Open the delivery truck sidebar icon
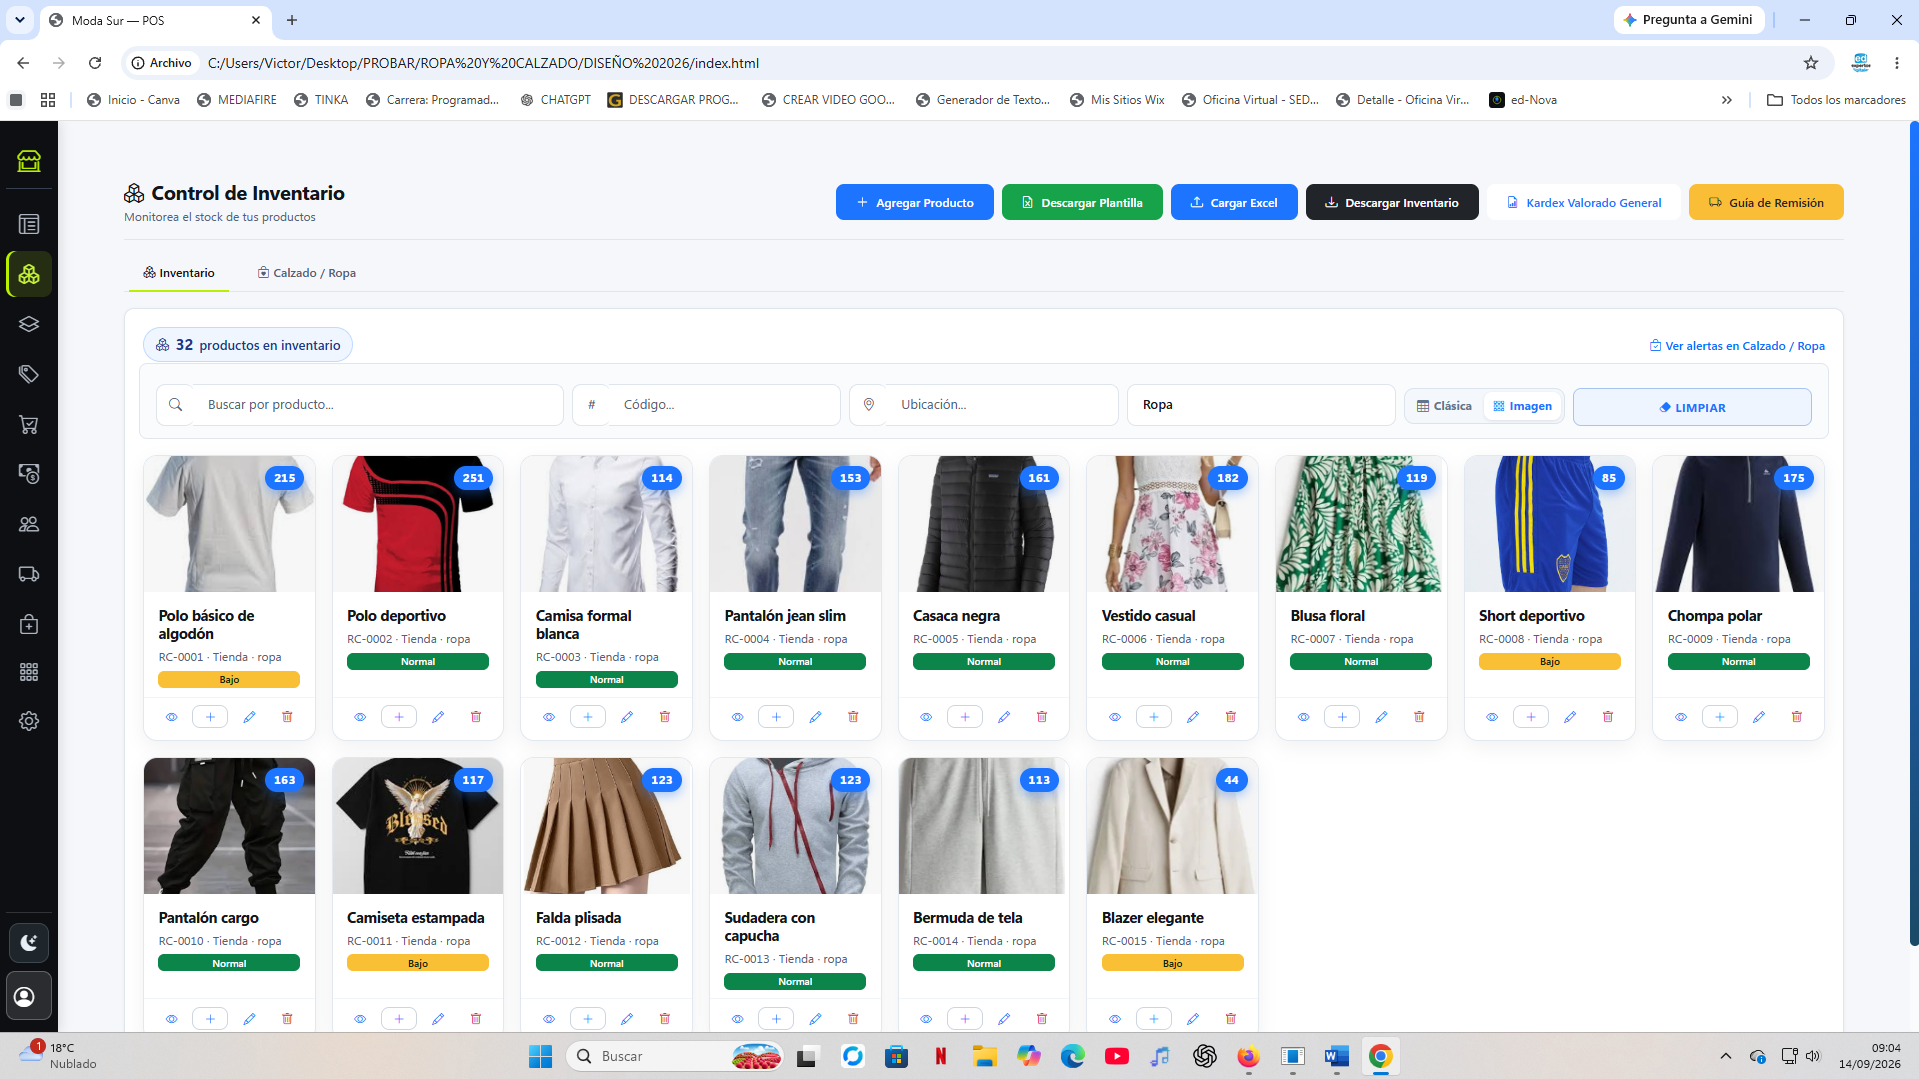 point(29,574)
